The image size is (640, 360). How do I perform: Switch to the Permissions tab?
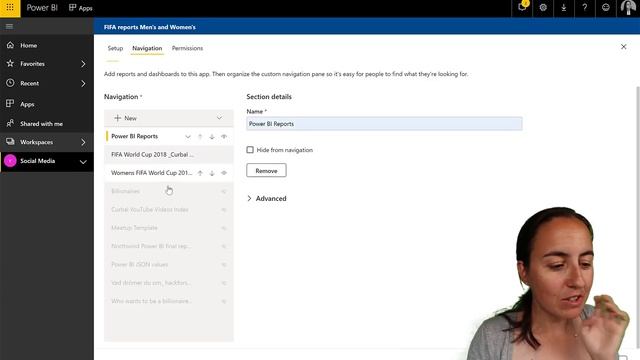[187, 48]
